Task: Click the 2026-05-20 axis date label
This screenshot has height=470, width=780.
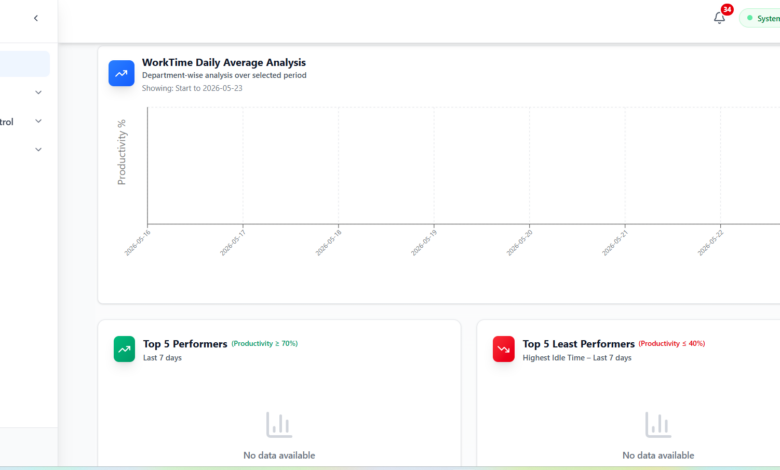Action: (x=519, y=243)
